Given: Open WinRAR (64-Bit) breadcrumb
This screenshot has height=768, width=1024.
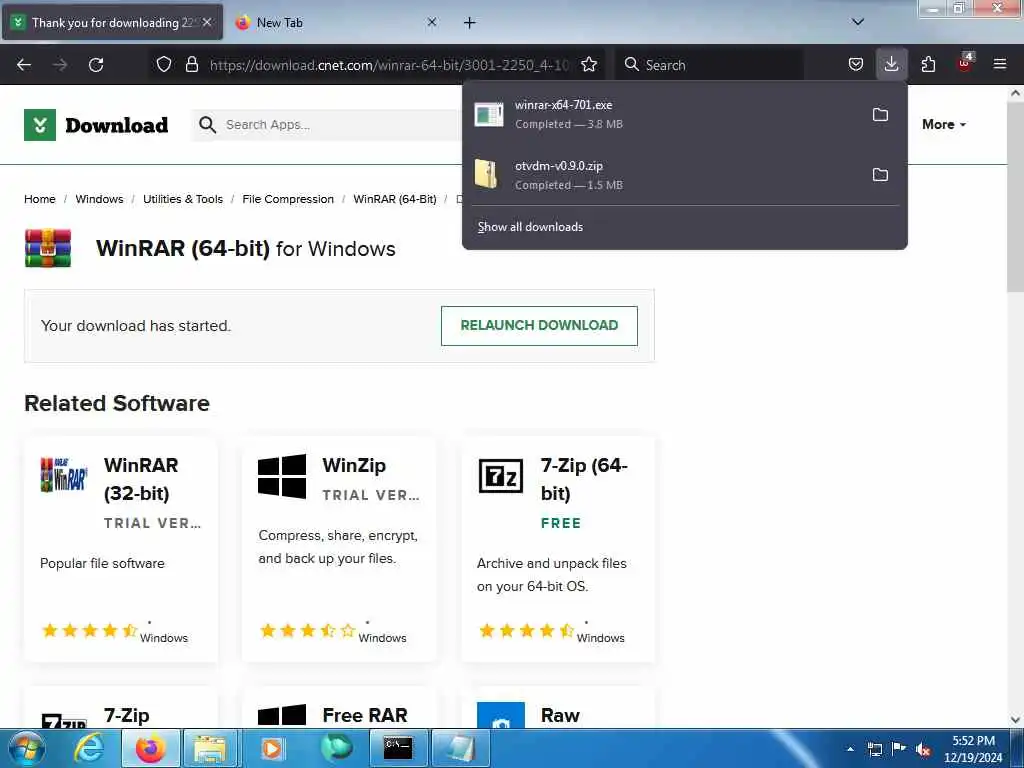Looking at the screenshot, I should 395,199.
